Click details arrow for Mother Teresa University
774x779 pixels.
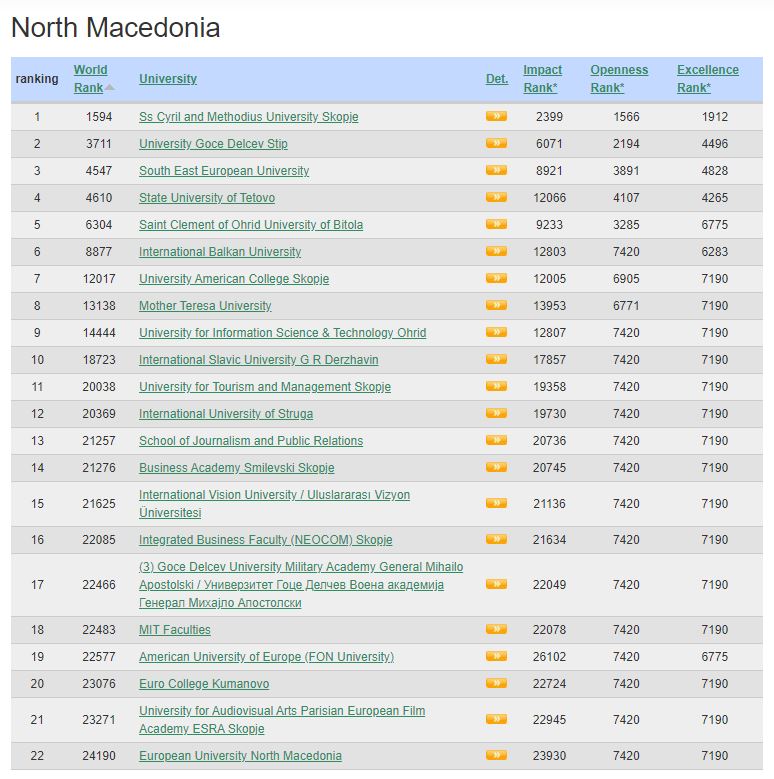(x=496, y=306)
